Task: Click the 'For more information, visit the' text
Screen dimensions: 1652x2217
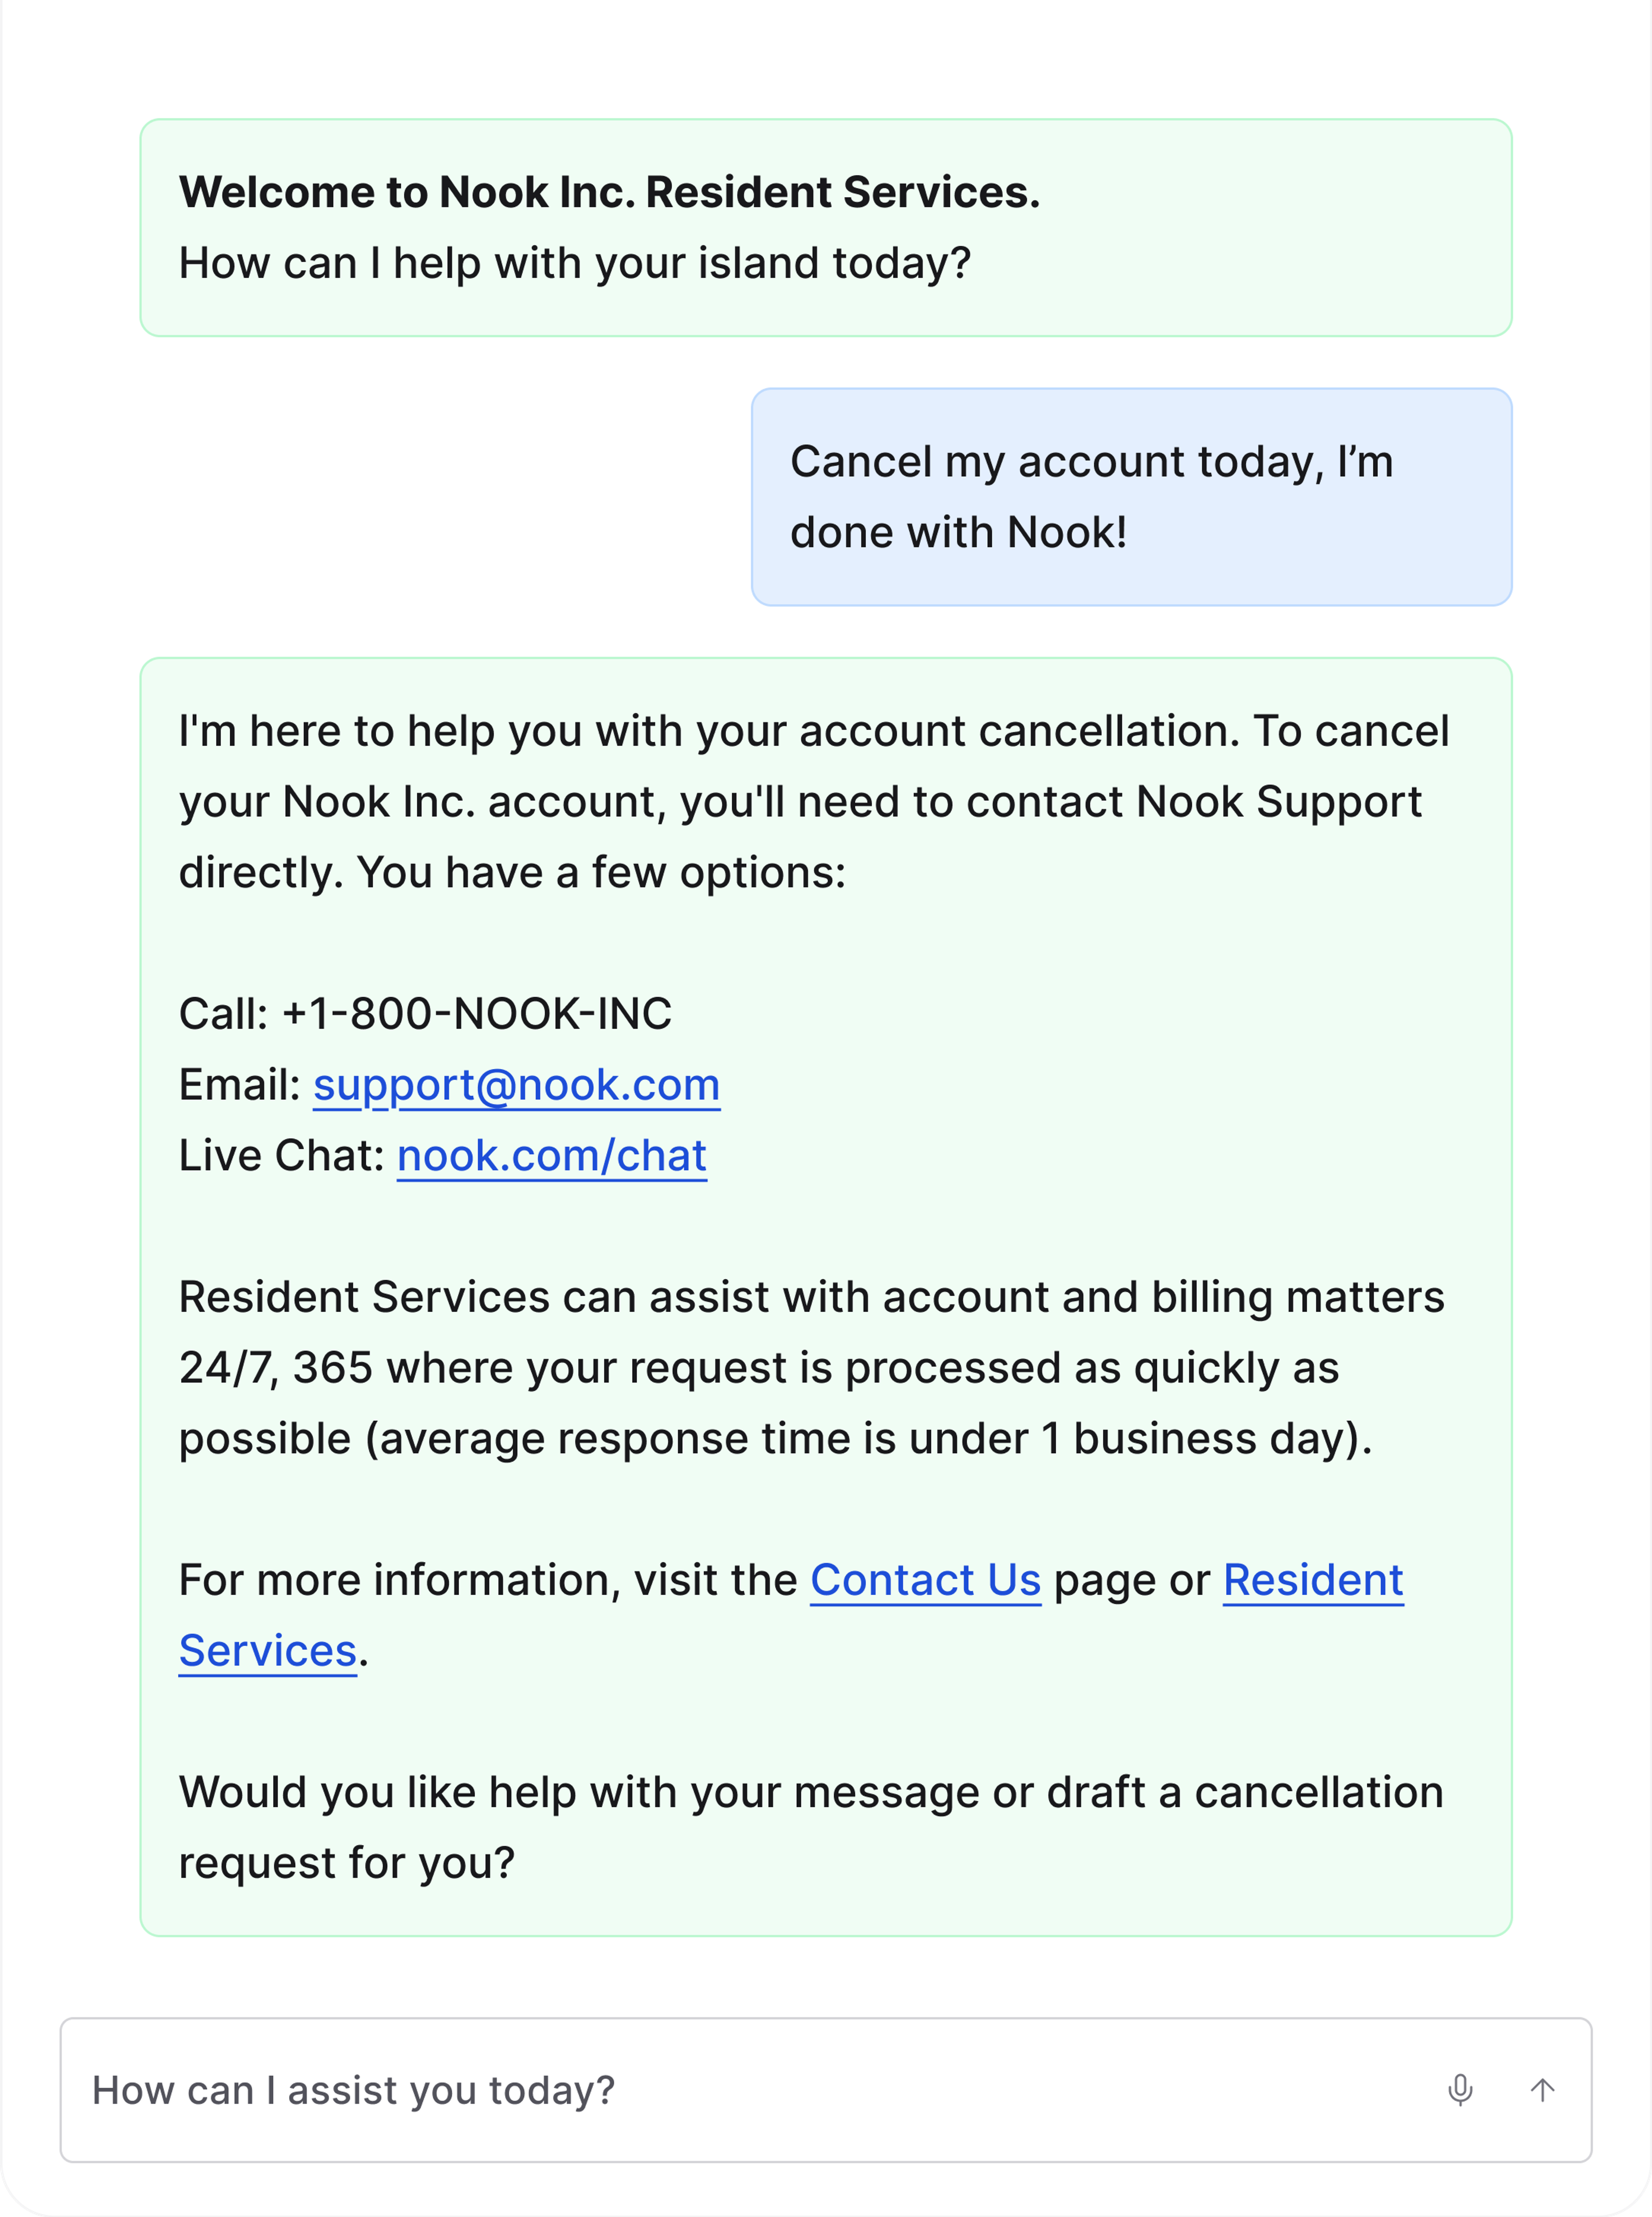Action: pos(487,1580)
